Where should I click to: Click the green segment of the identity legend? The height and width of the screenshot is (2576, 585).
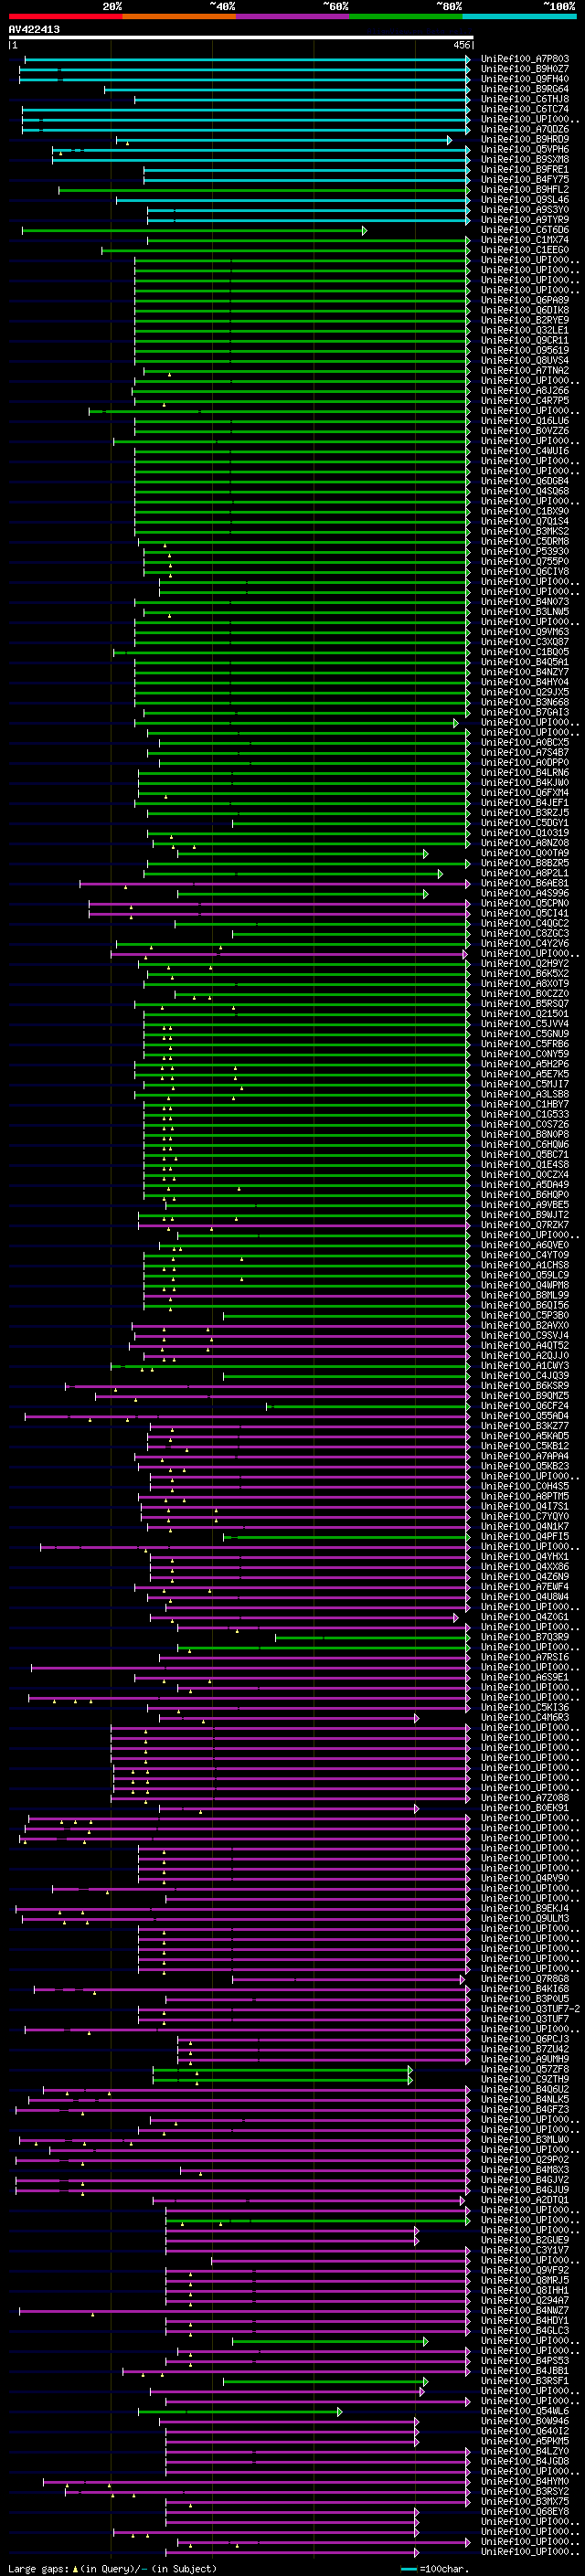406,16
